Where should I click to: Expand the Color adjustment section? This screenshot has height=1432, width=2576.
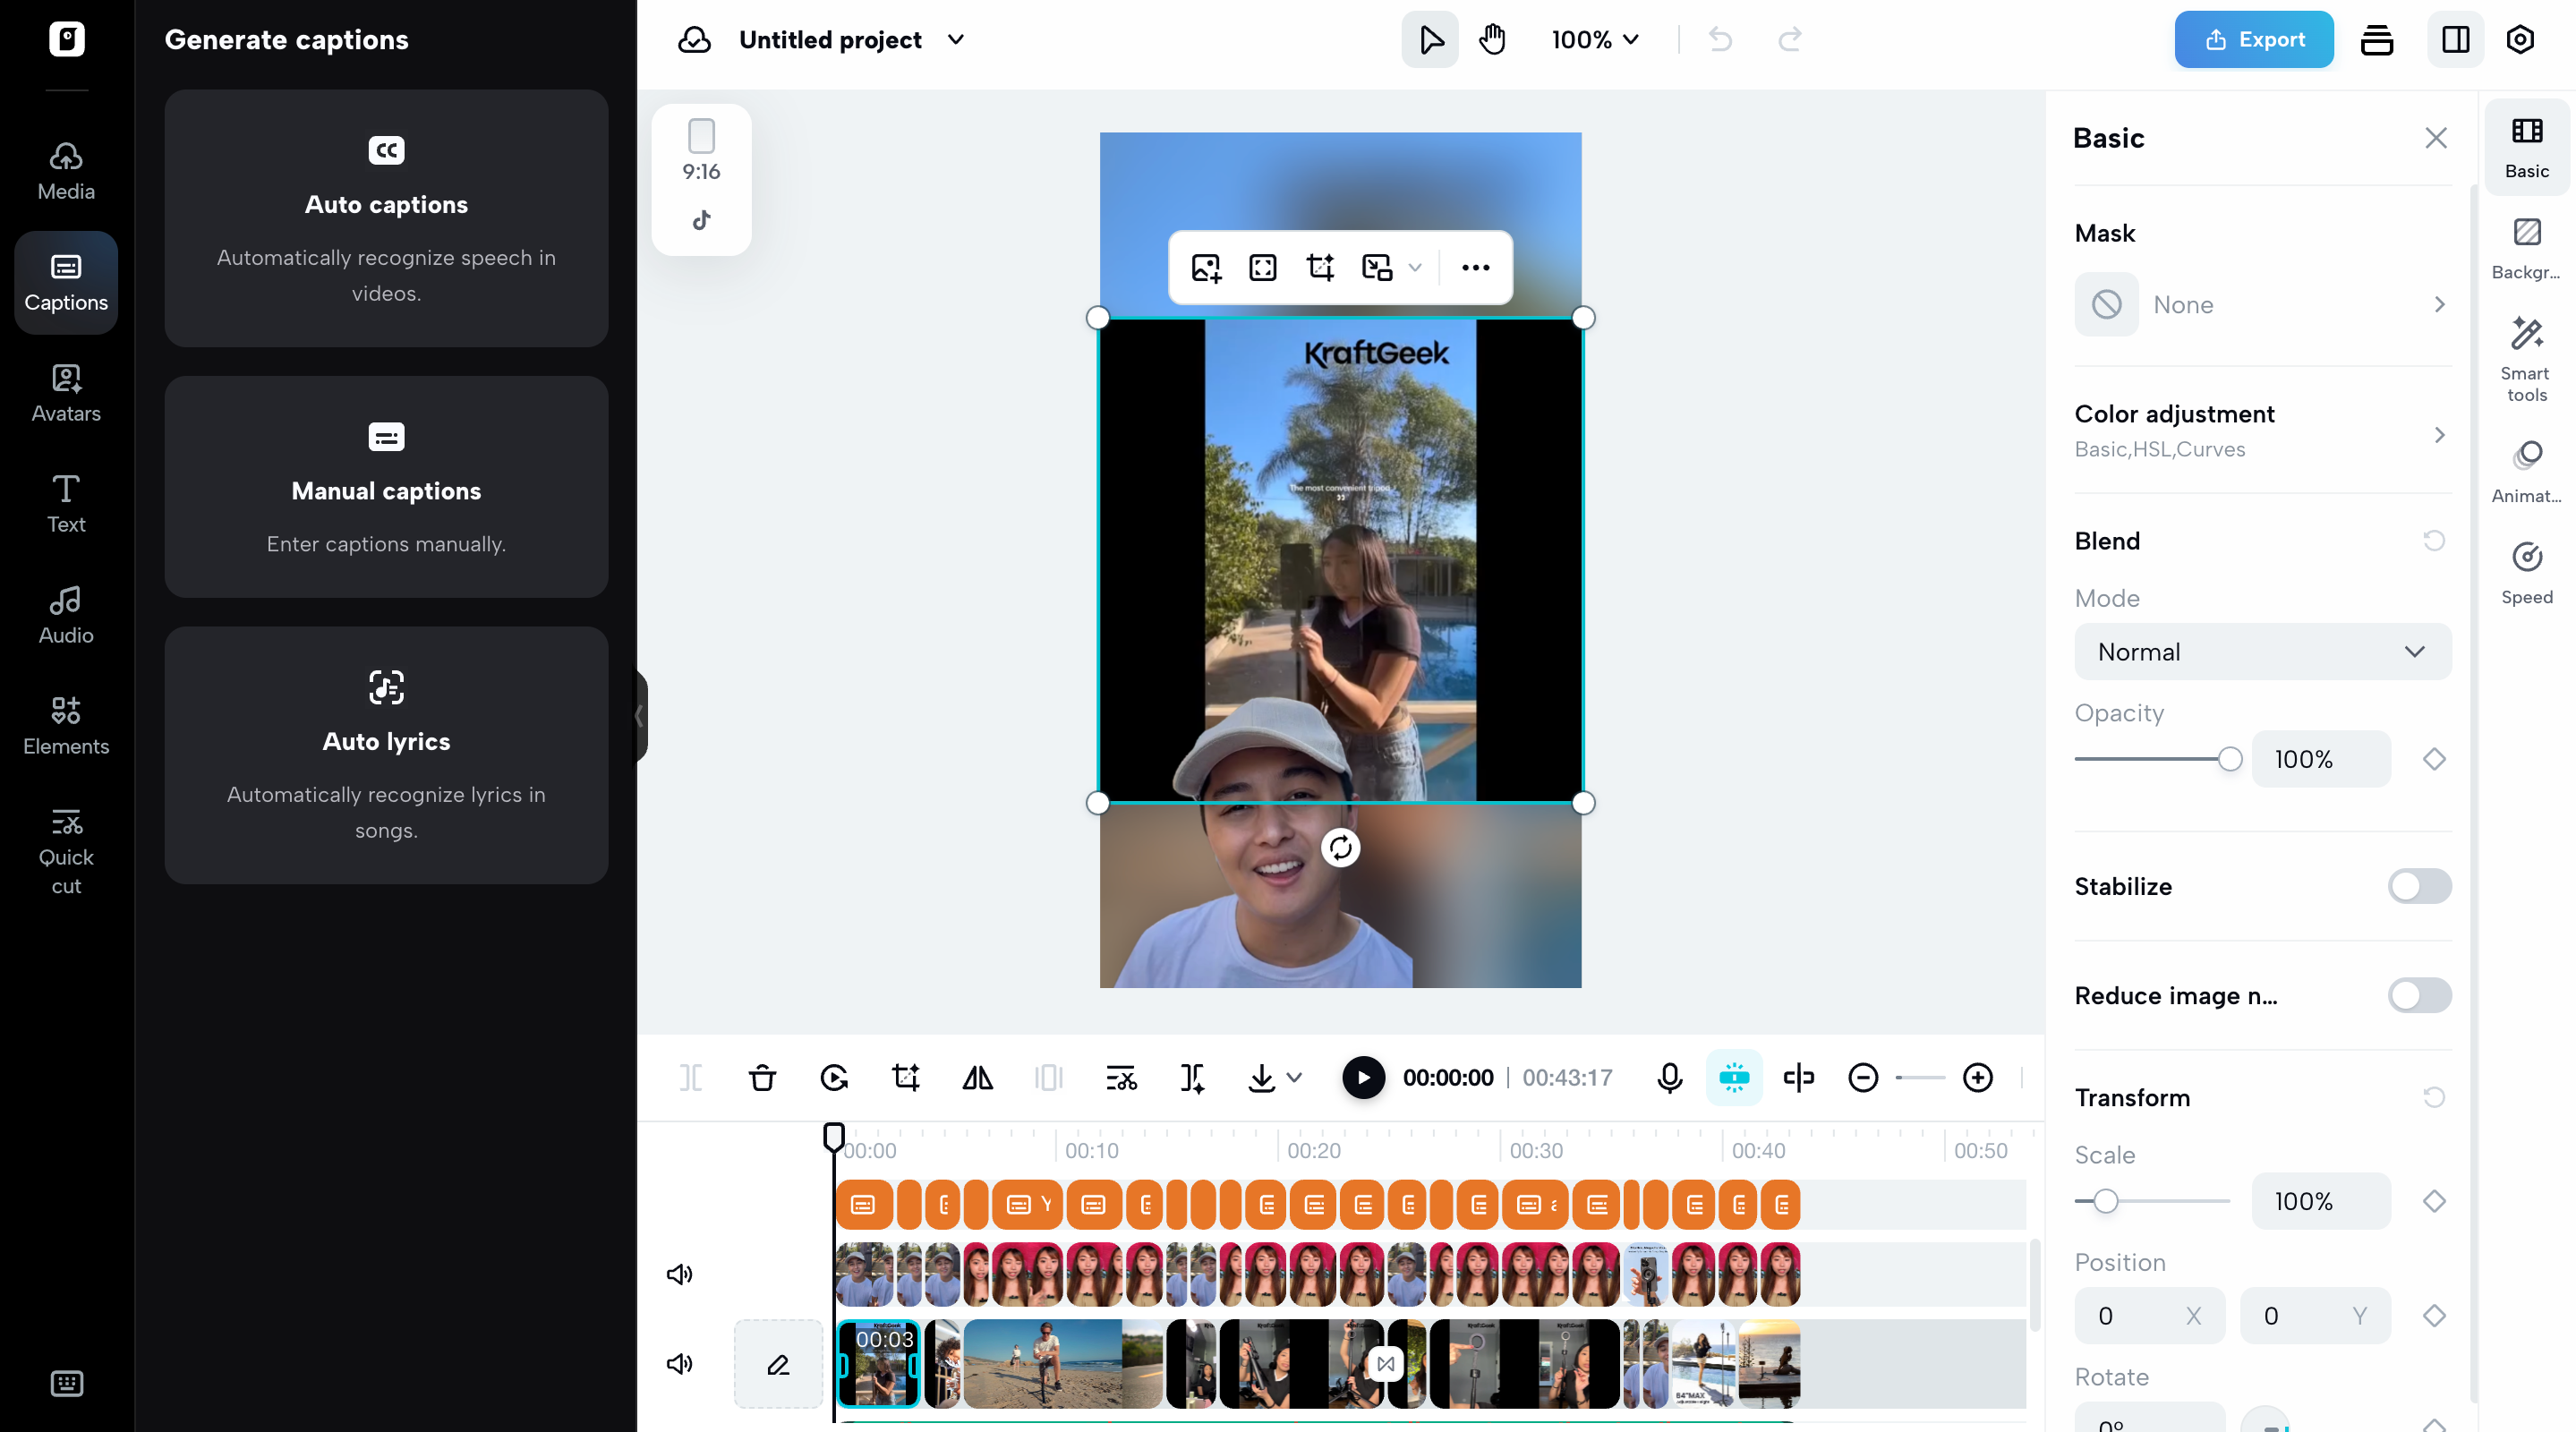pyautogui.click(x=2262, y=431)
